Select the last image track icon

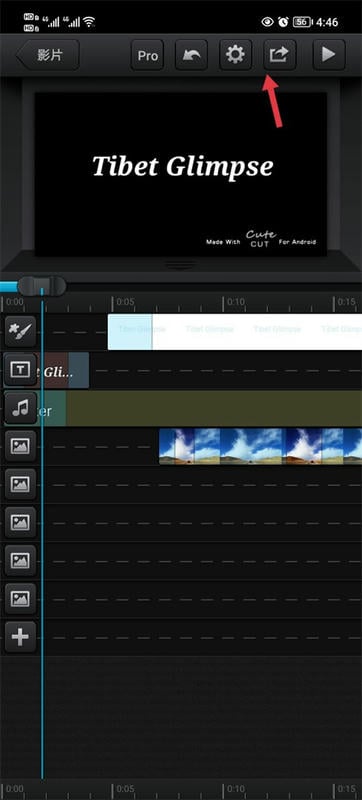(20, 598)
